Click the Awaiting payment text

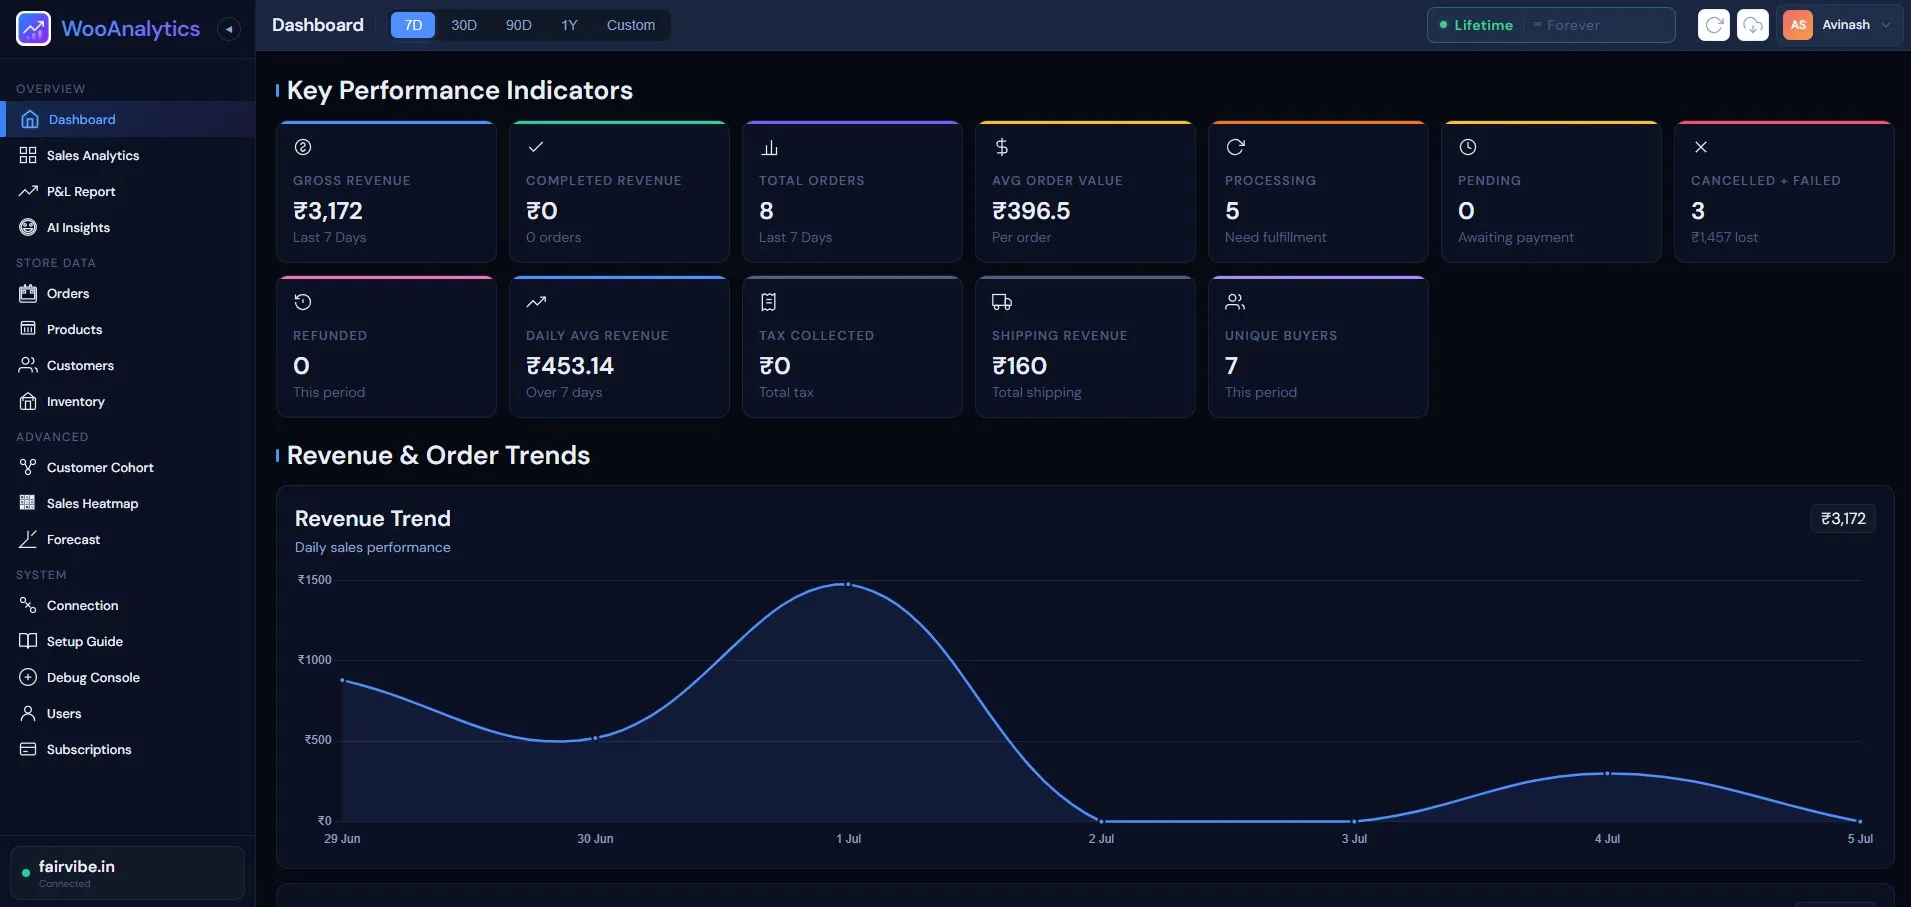point(1515,238)
